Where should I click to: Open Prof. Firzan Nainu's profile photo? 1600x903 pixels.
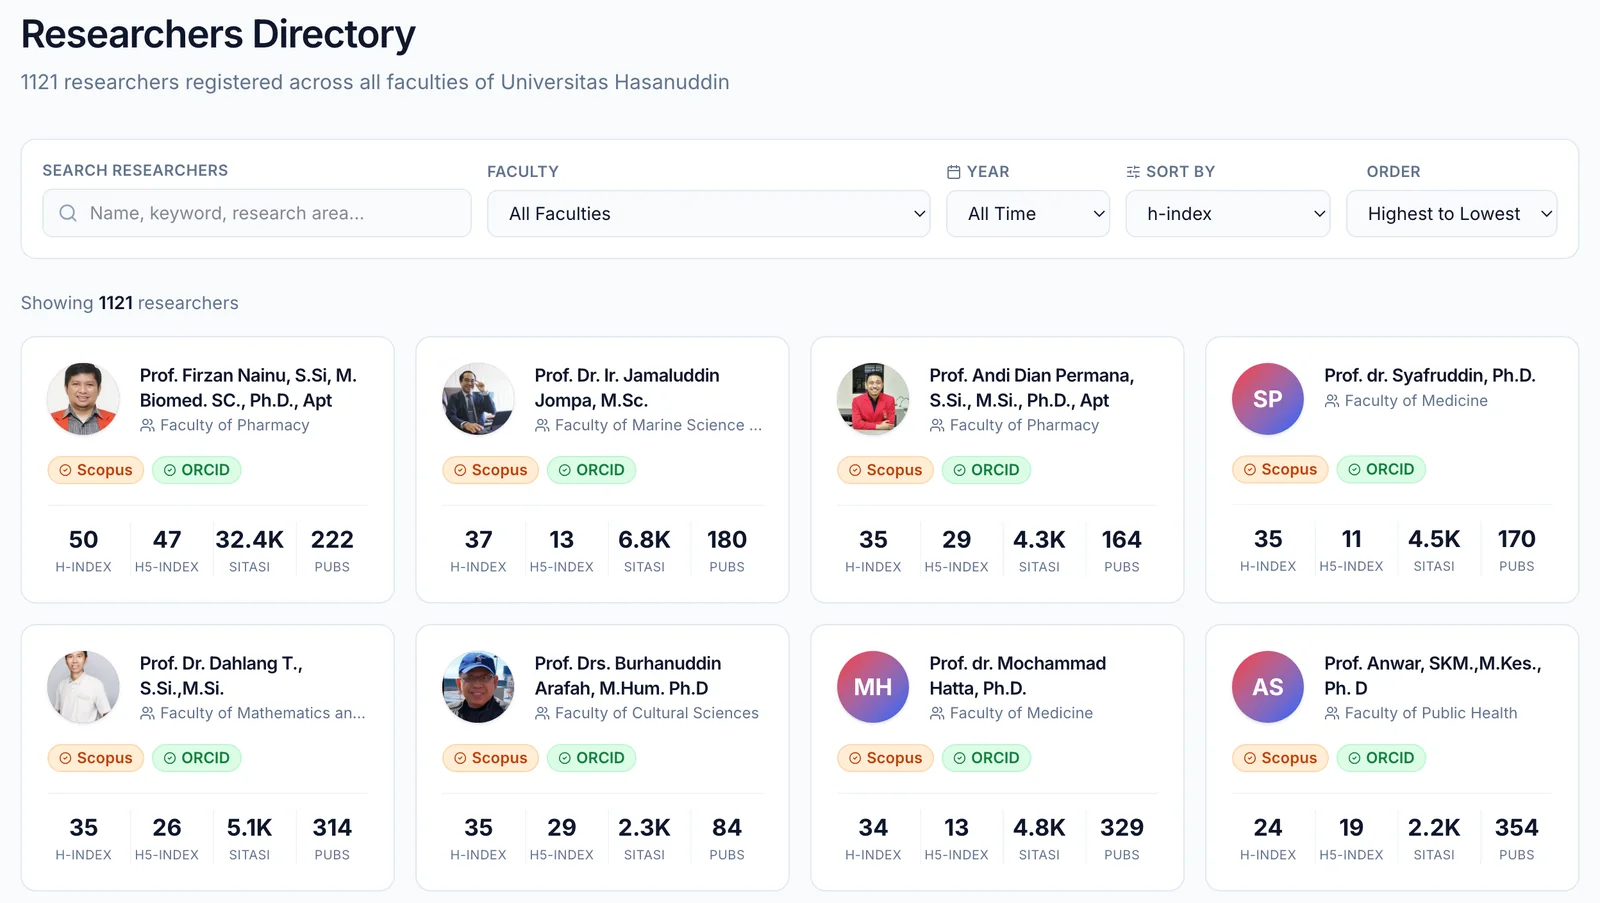(x=84, y=399)
